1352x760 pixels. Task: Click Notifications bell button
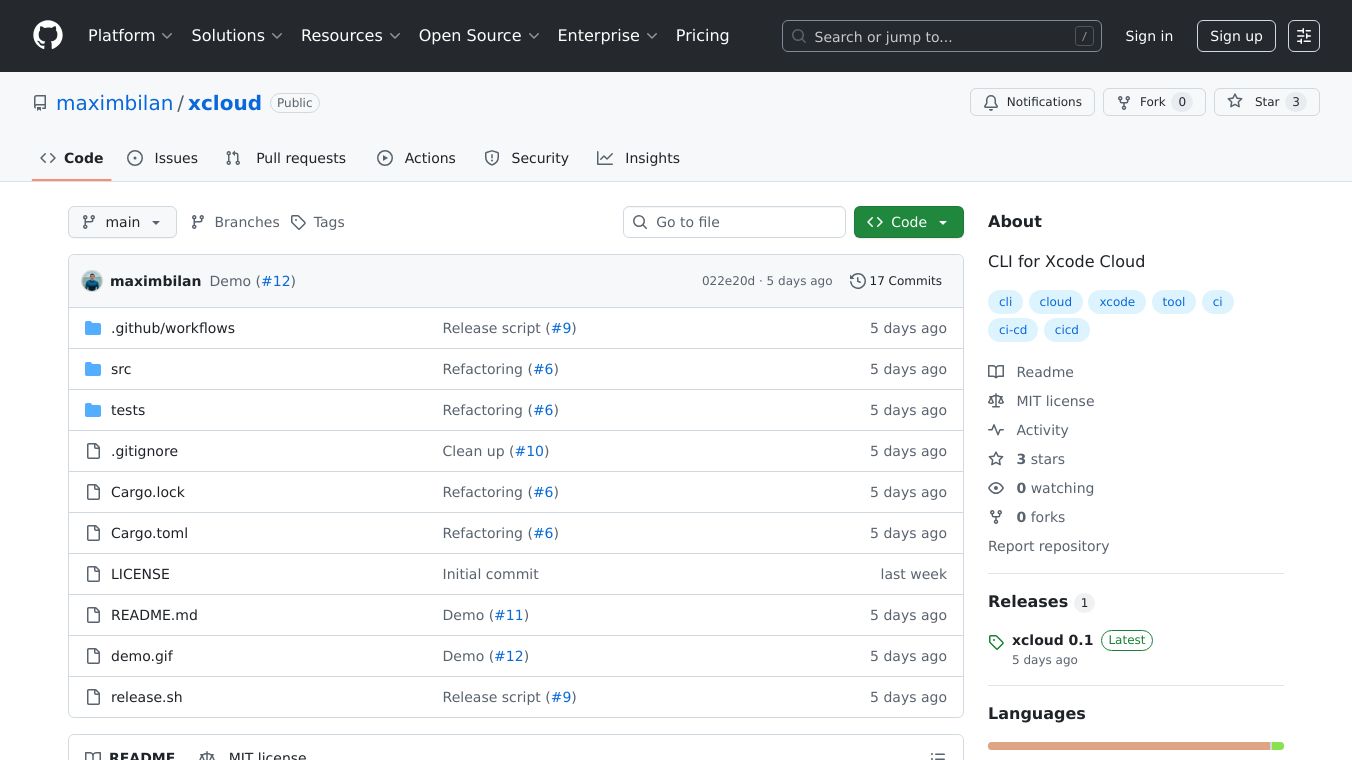(1032, 102)
